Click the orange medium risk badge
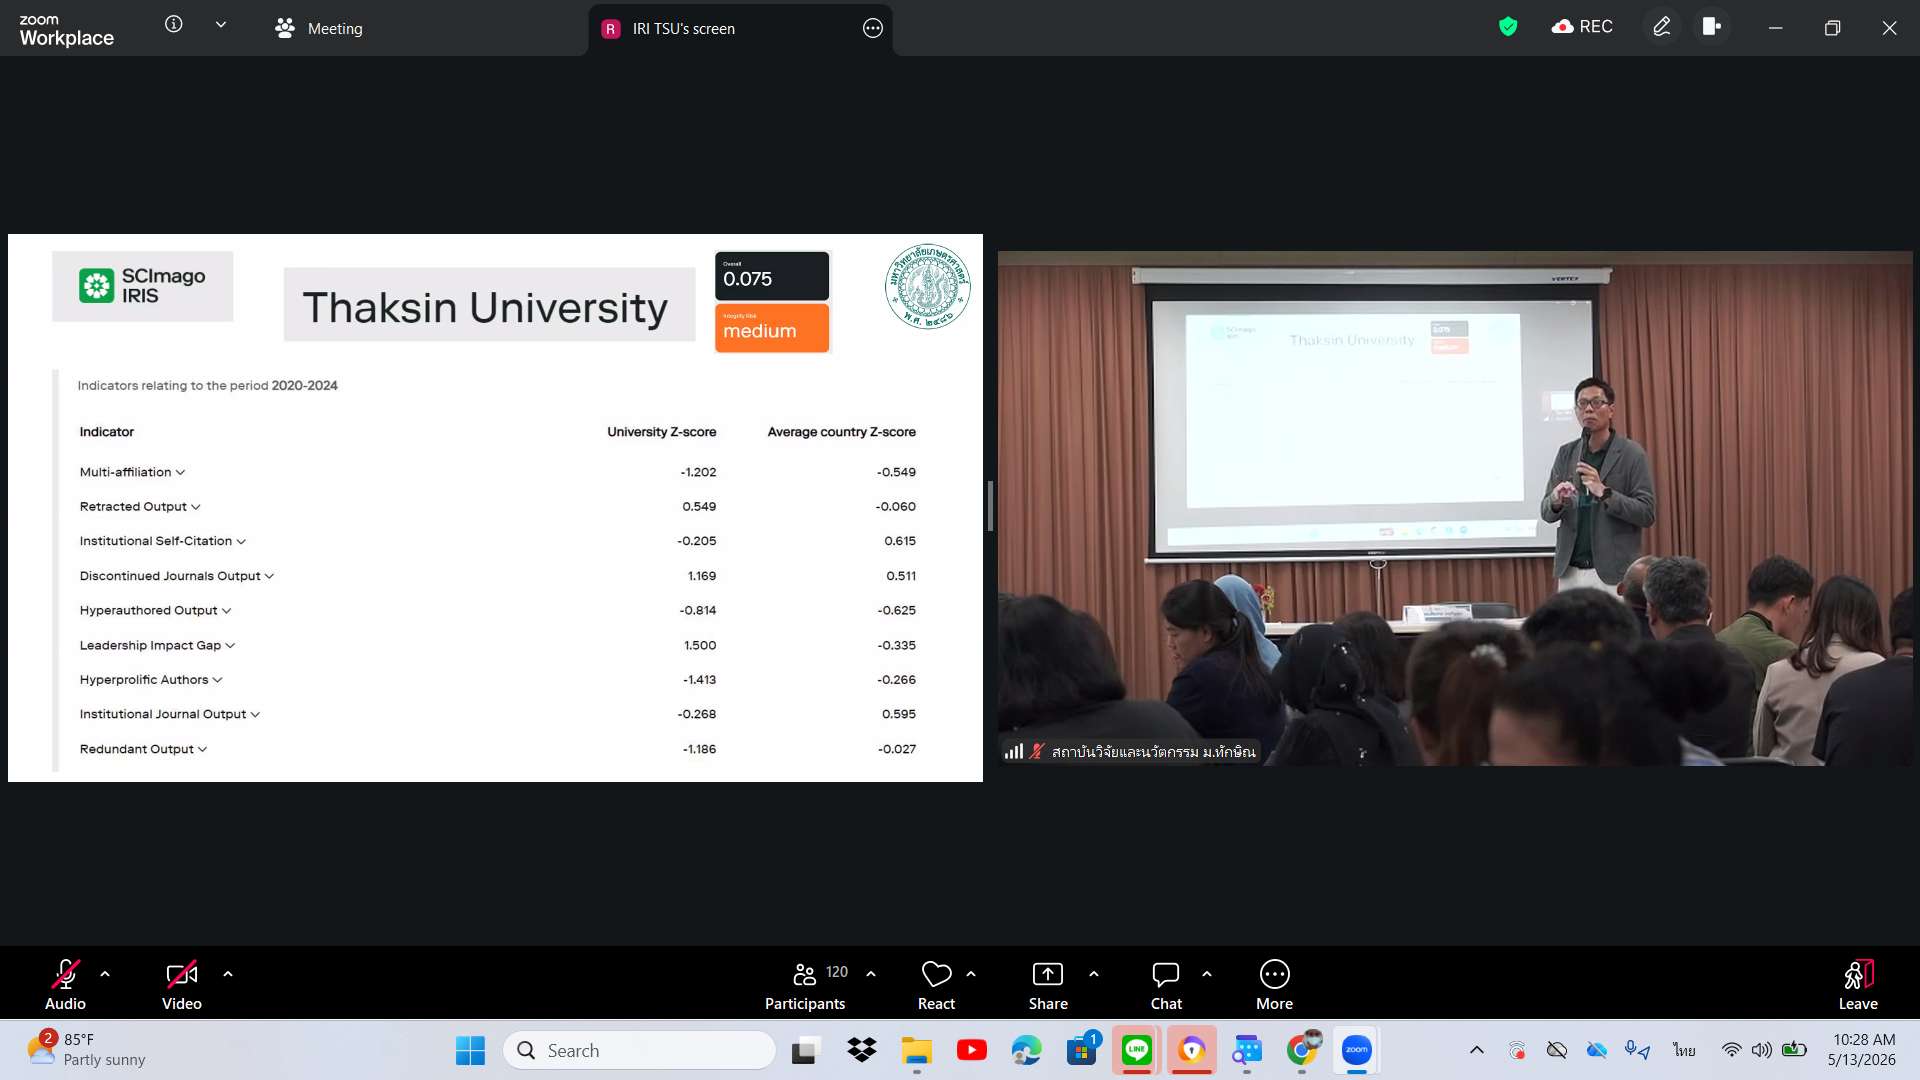 click(772, 328)
